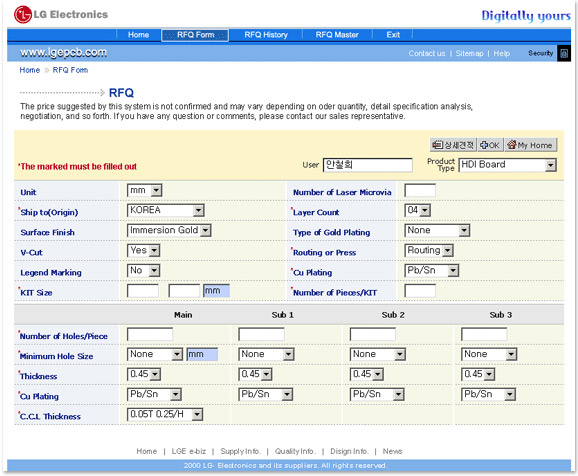Viewport: 578px width, 476px height.
Task: Click the first KIT Size field
Action: pyautogui.click(x=143, y=291)
